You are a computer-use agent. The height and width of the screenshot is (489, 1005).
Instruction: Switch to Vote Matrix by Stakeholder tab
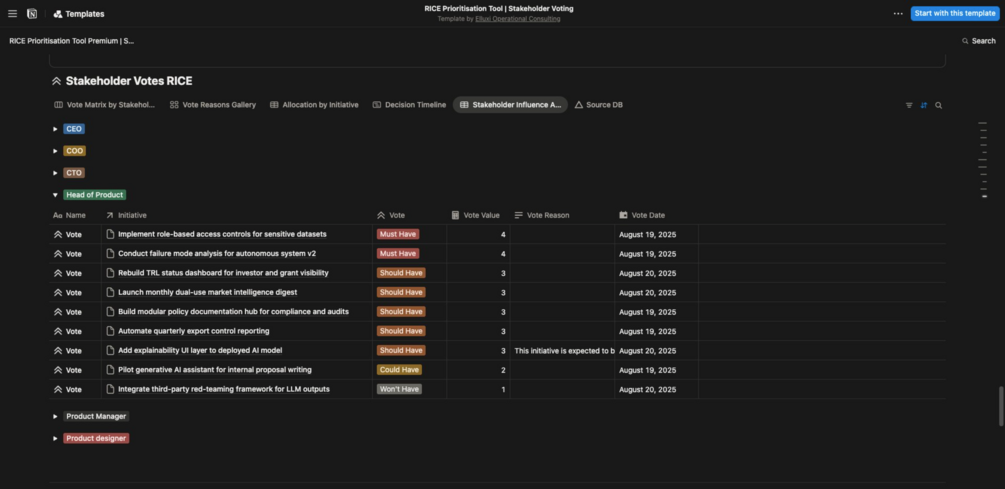[x=104, y=104]
